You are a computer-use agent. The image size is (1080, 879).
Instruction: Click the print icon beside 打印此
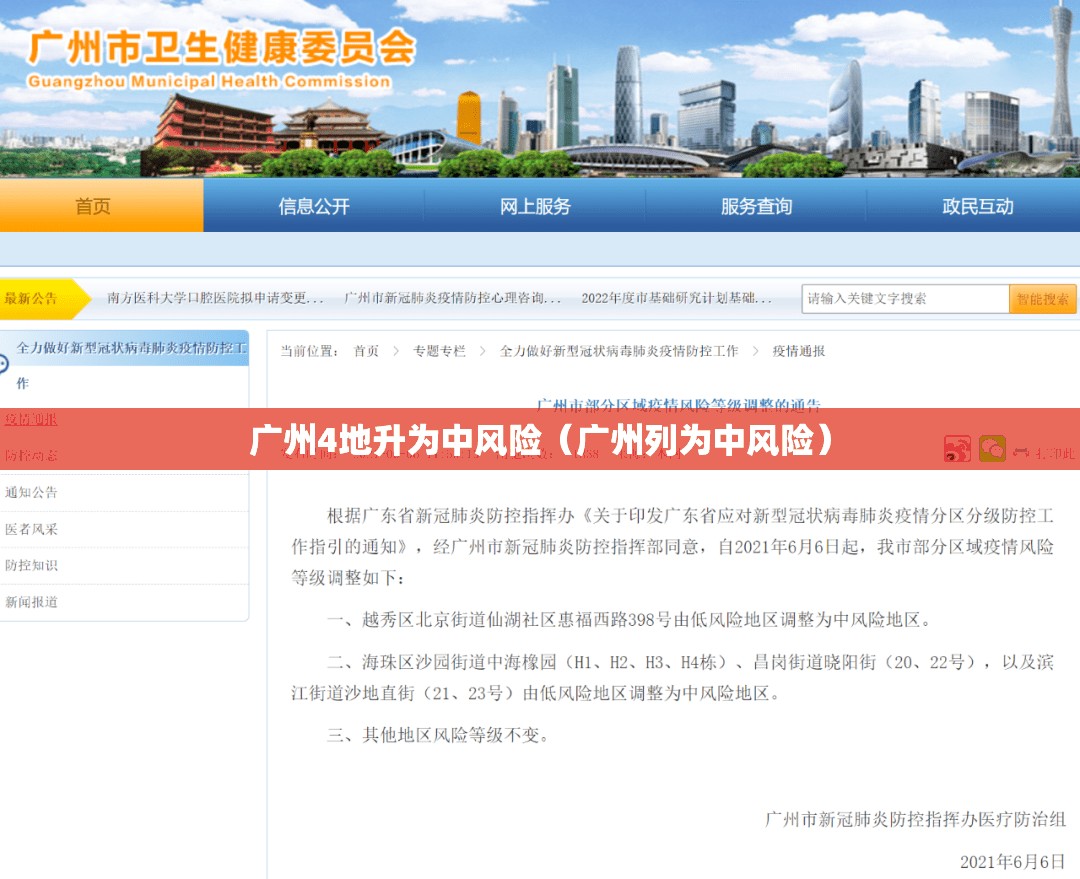coord(1021,453)
